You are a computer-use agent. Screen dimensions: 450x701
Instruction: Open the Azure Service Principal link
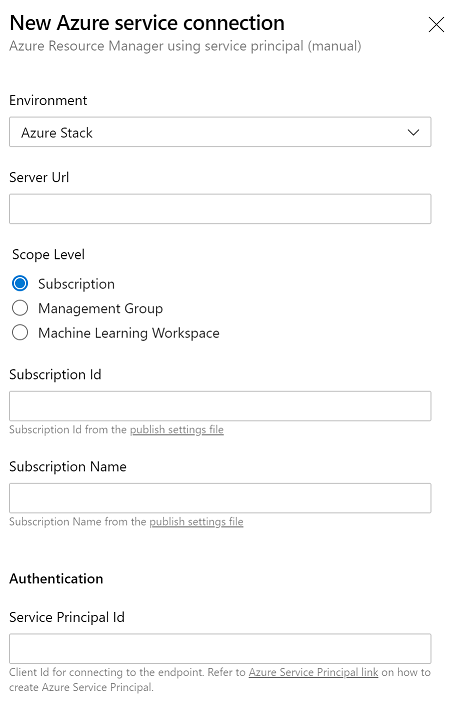point(313,672)
